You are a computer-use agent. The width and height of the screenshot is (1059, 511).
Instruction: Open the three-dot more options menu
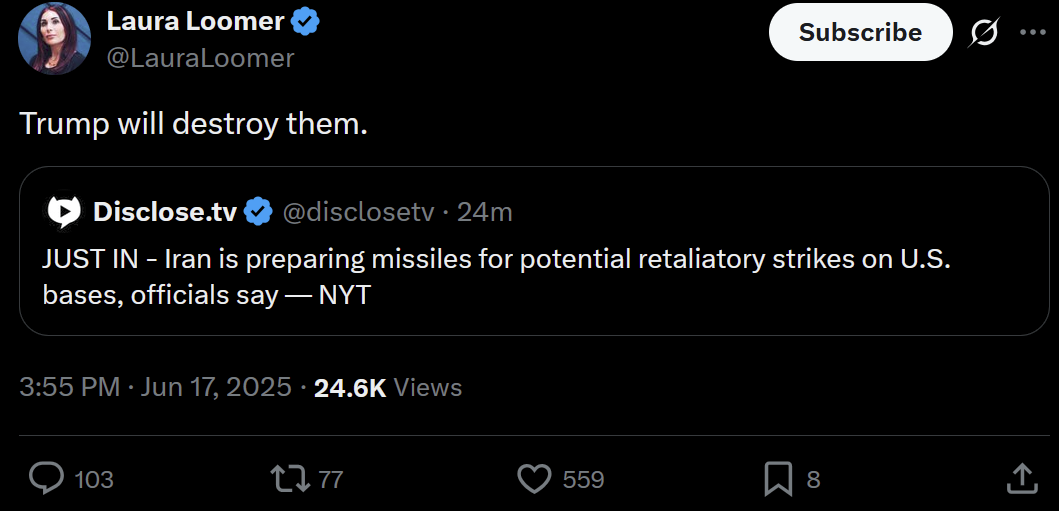1033,32
